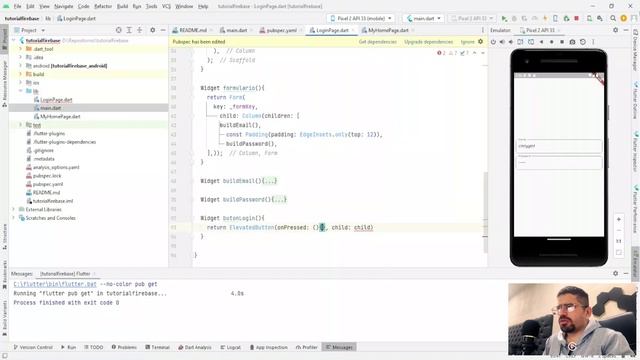Open the VCS menu
Viewport: 640px width, 360px height.
[x=166, y=6]
